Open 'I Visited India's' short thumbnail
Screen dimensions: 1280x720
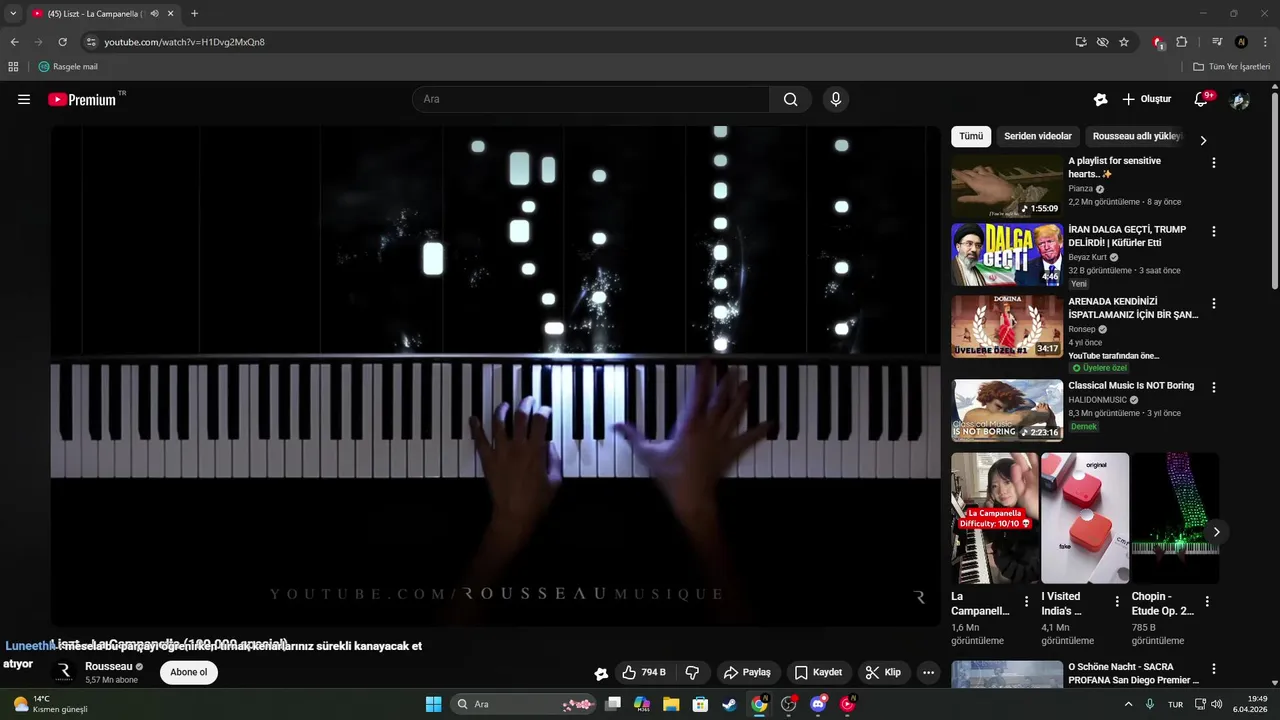(1085, 518)
